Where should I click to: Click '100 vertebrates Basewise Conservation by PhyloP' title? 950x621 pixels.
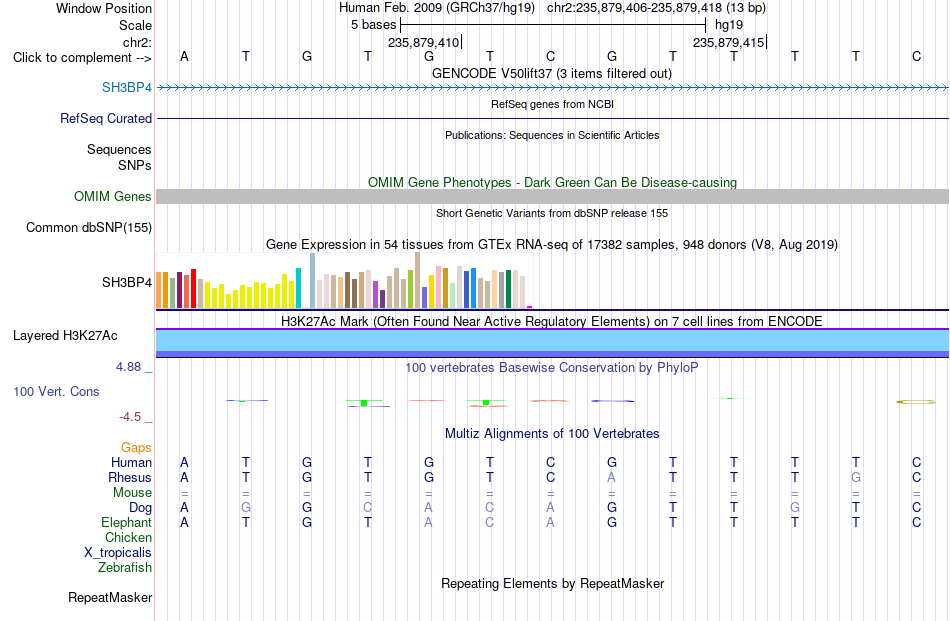[x=552, y=367]
